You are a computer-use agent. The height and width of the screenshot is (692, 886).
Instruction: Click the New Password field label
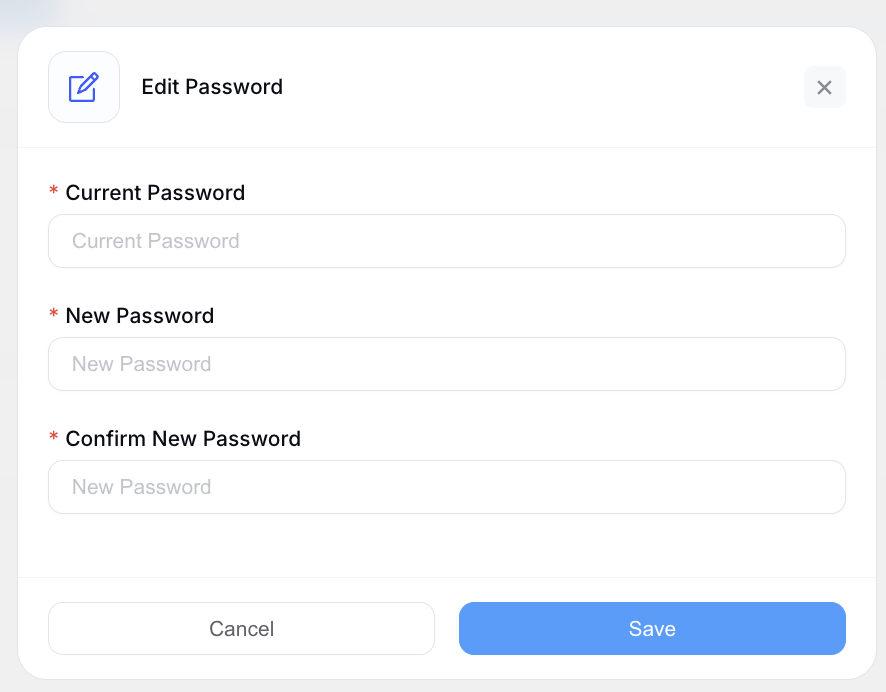point(139,315)
